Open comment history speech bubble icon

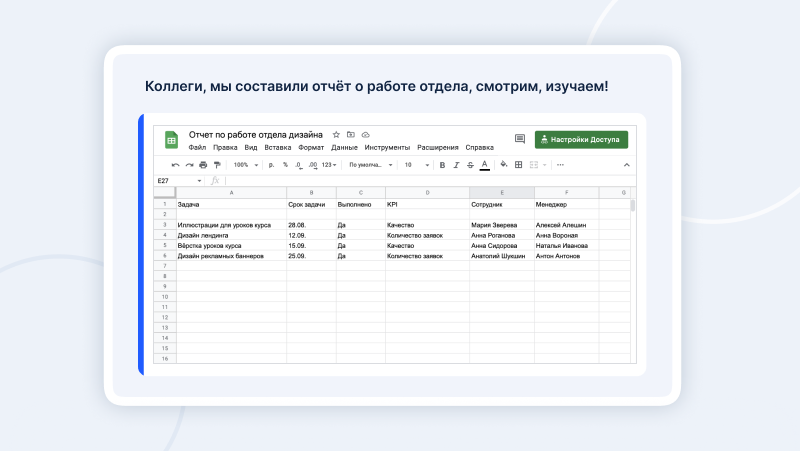point(519,140)
